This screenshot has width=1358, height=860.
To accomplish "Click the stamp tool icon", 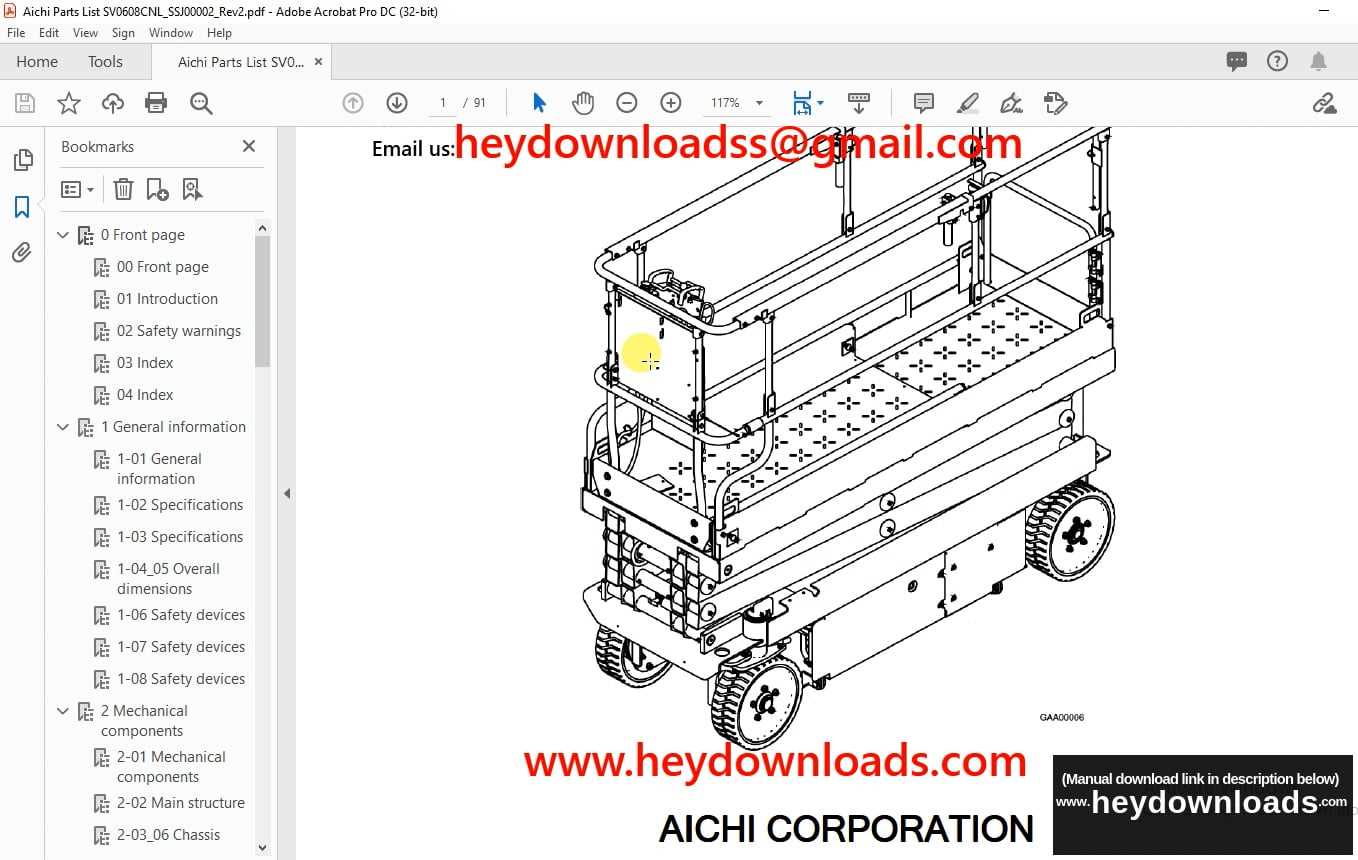I will coord(1055,103).
